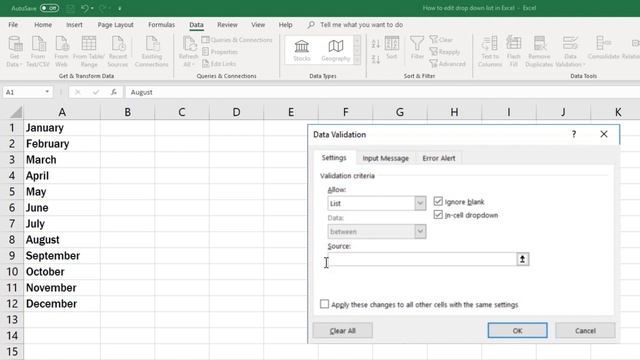The image size is (640, 360).
Task: Click Reapply filter command
Action: [x=444, y=52]
